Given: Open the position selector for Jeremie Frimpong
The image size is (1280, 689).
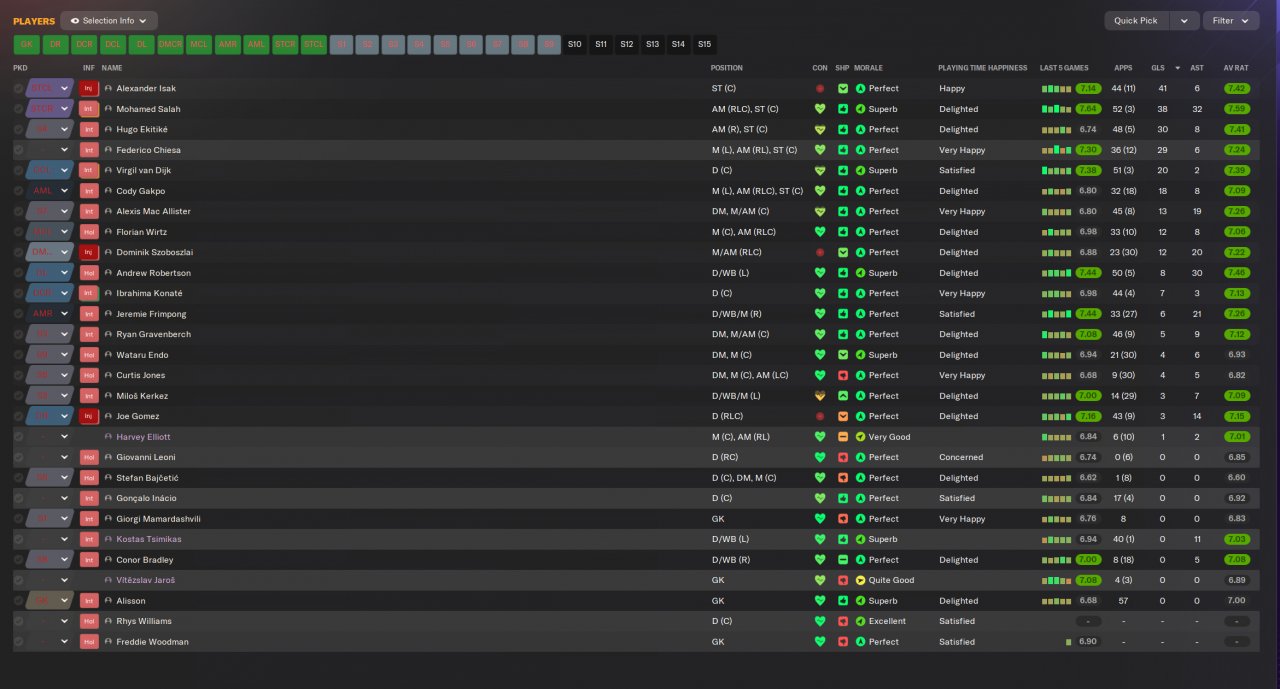Looking at the screenshot, I should [x=50, y=314].
